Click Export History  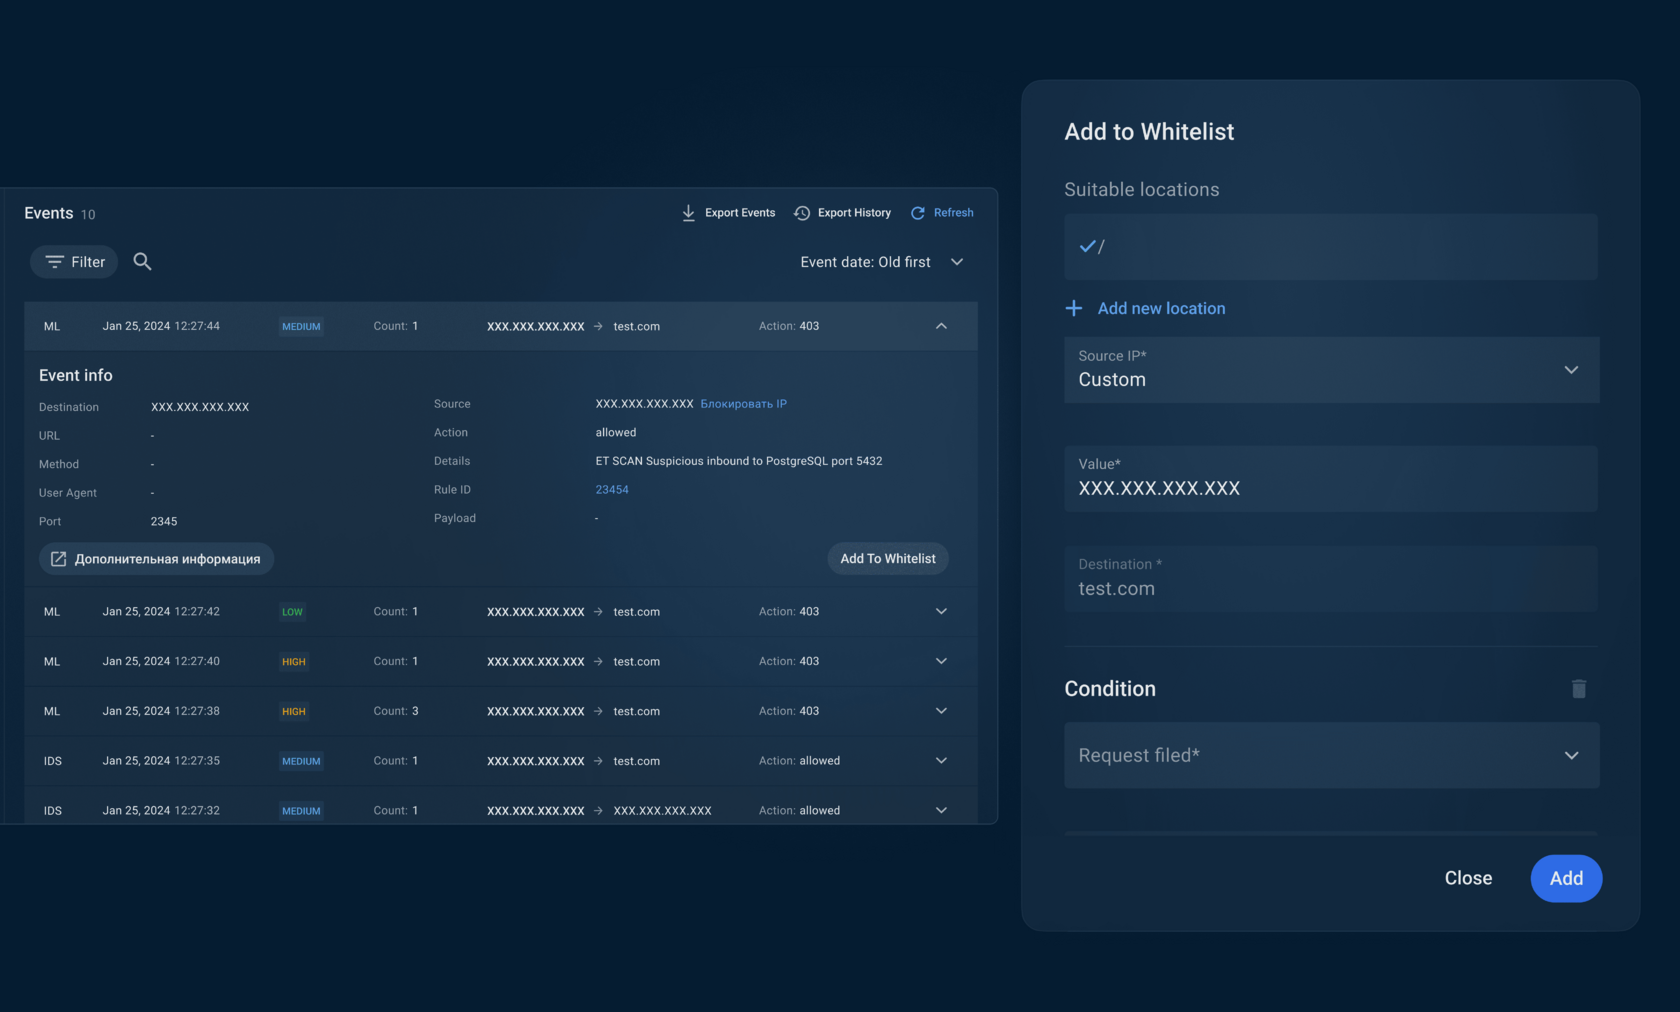point(842,213)
